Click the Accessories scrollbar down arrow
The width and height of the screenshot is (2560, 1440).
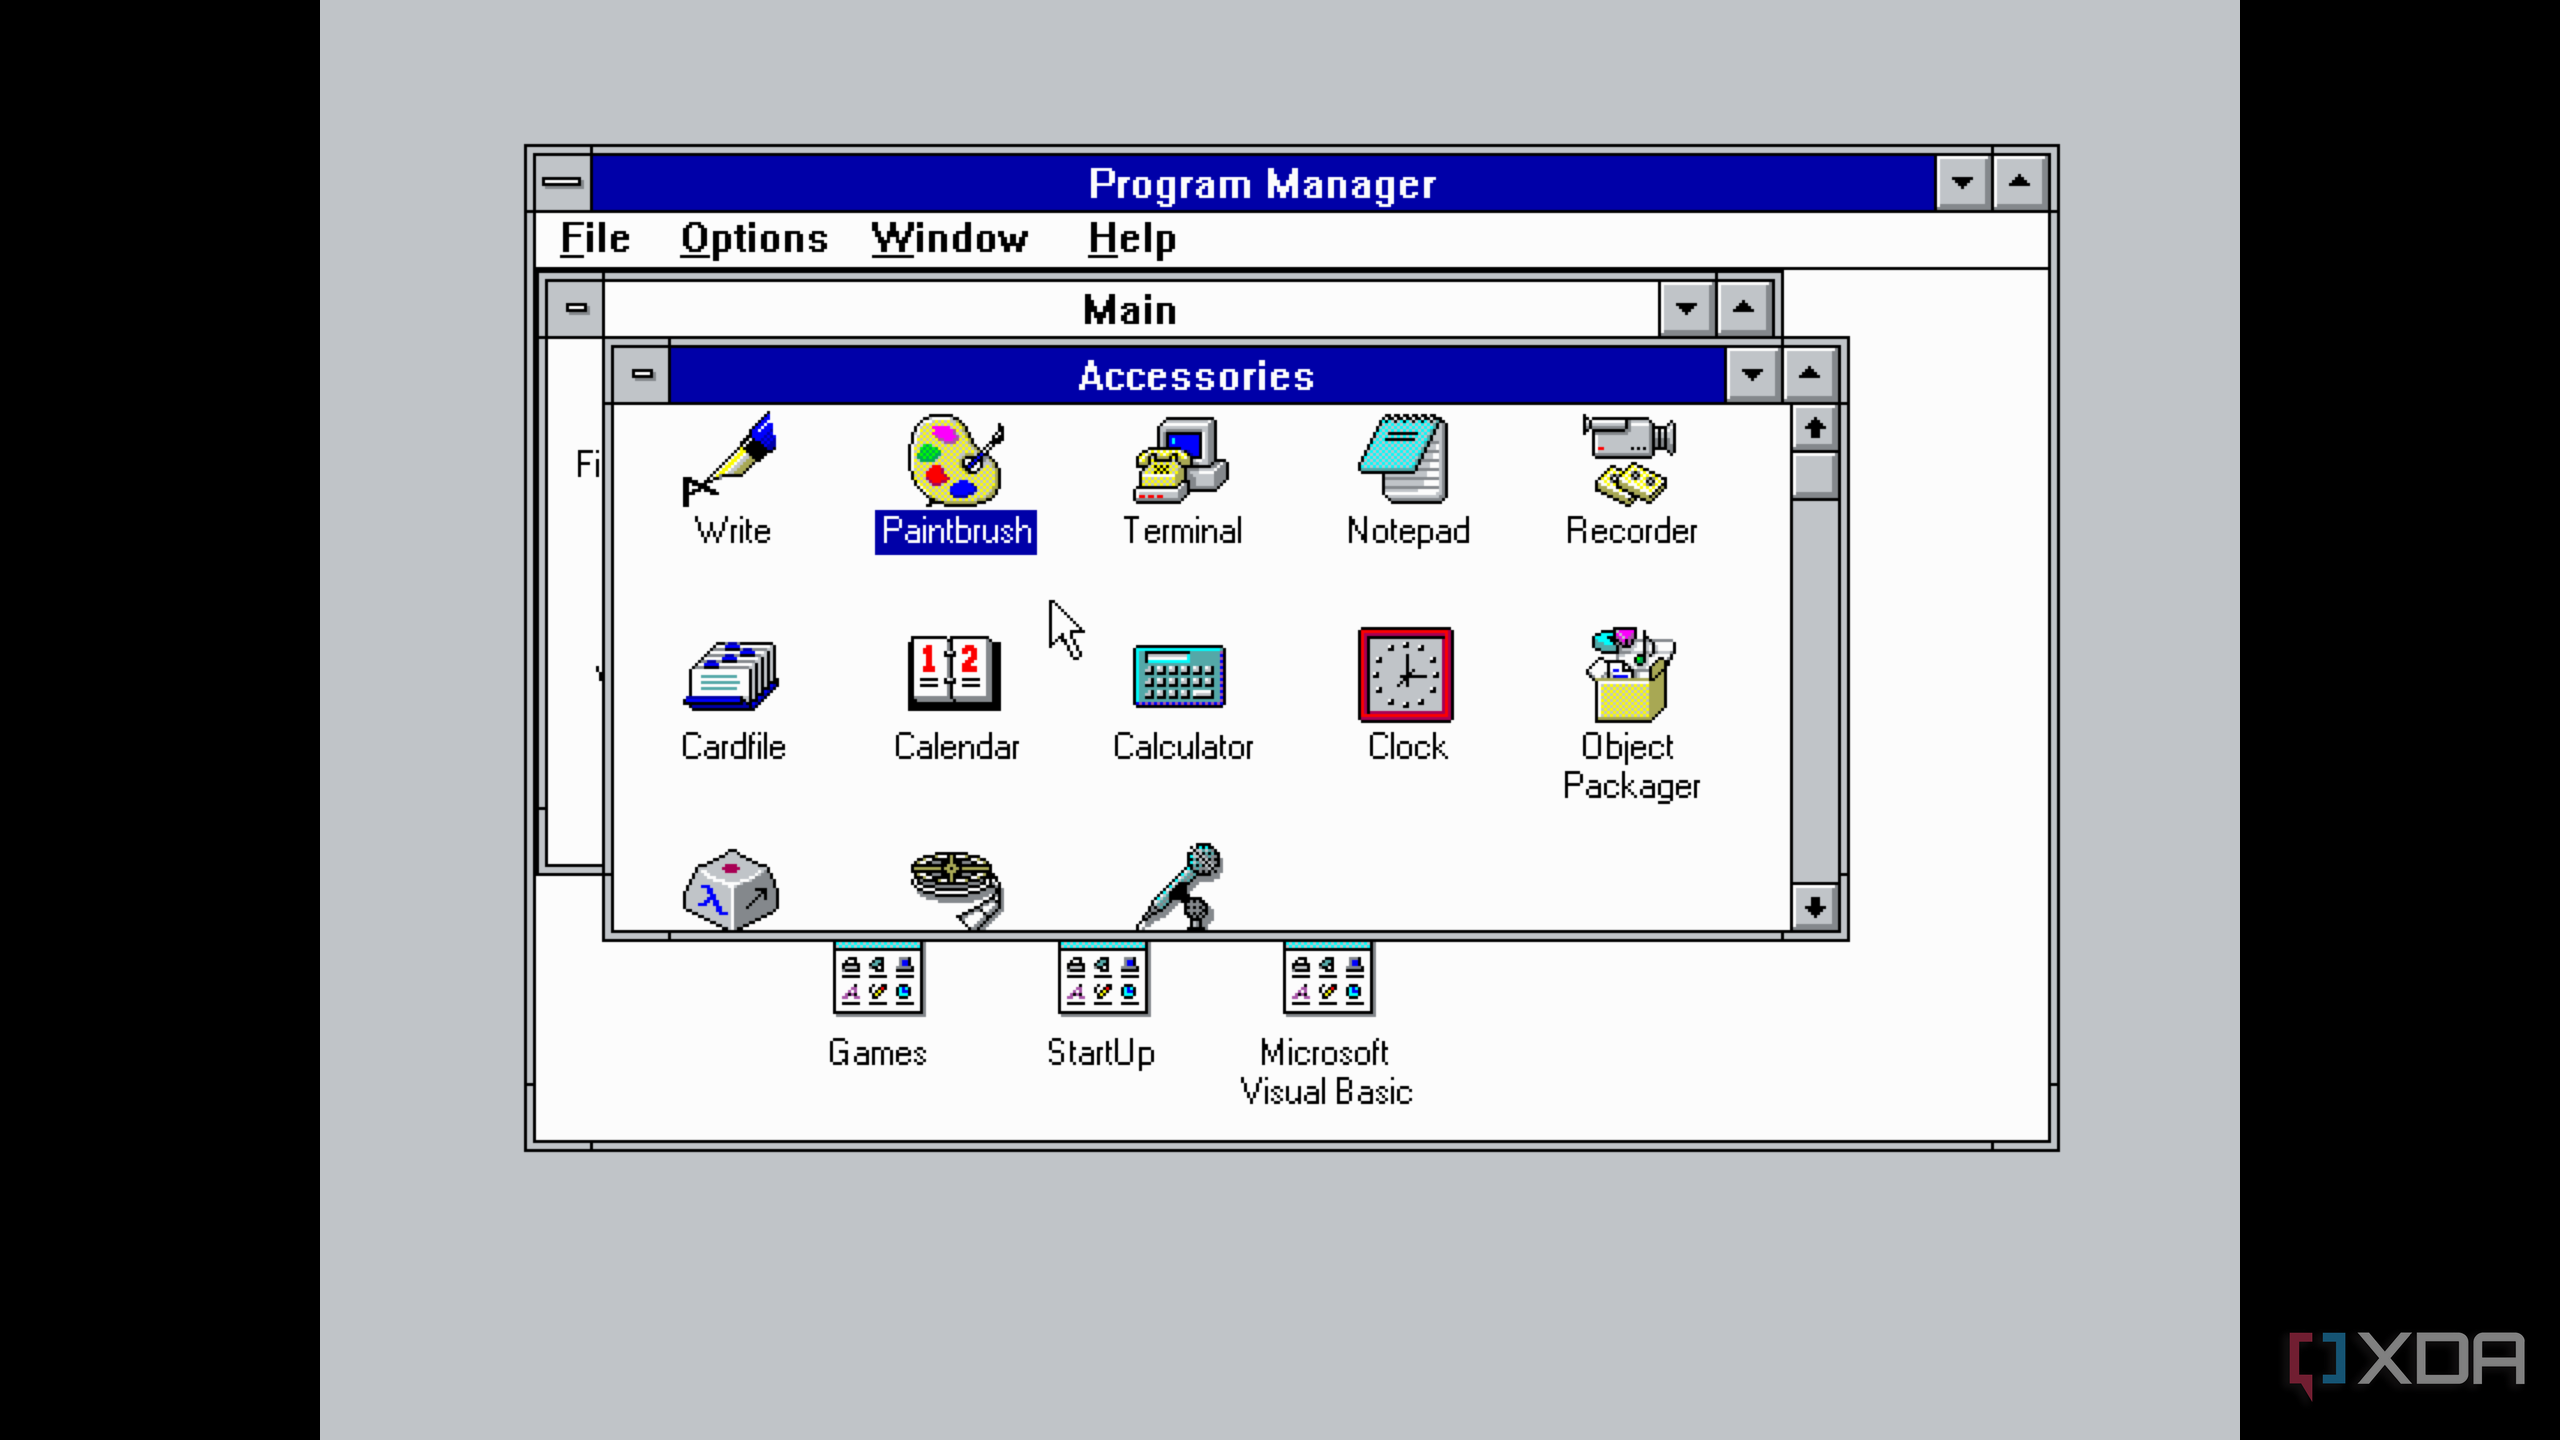(1814, 907)
